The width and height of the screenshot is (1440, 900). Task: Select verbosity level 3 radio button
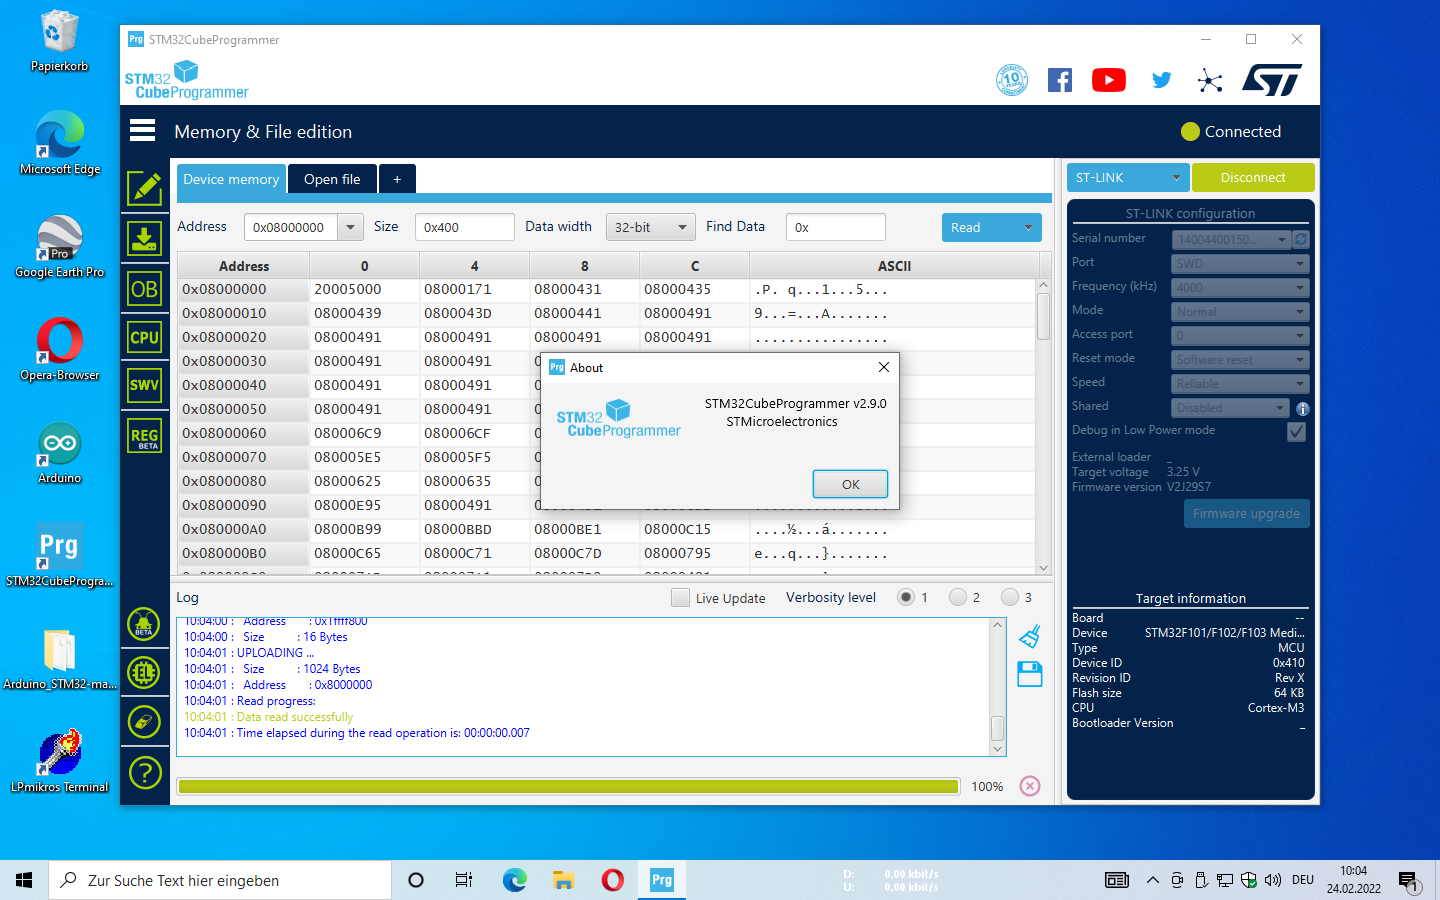coord(1010,597)
